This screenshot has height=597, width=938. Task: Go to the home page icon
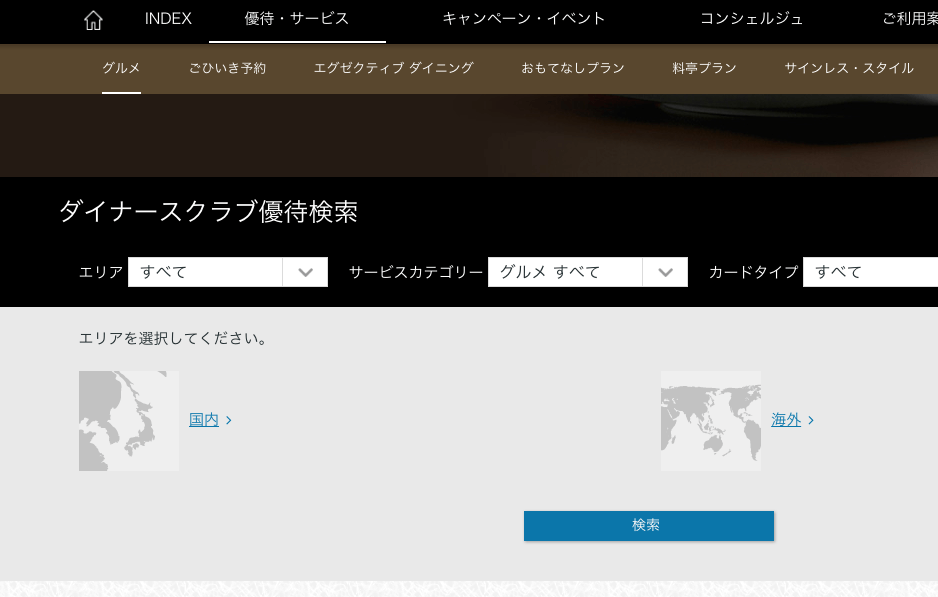tap(93, 20)
